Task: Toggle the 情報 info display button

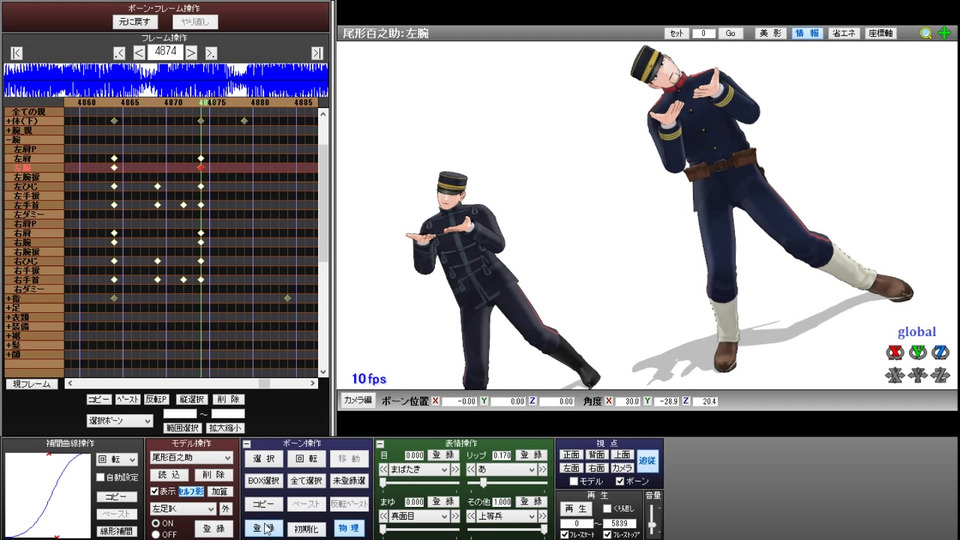Action: (806, 33)
